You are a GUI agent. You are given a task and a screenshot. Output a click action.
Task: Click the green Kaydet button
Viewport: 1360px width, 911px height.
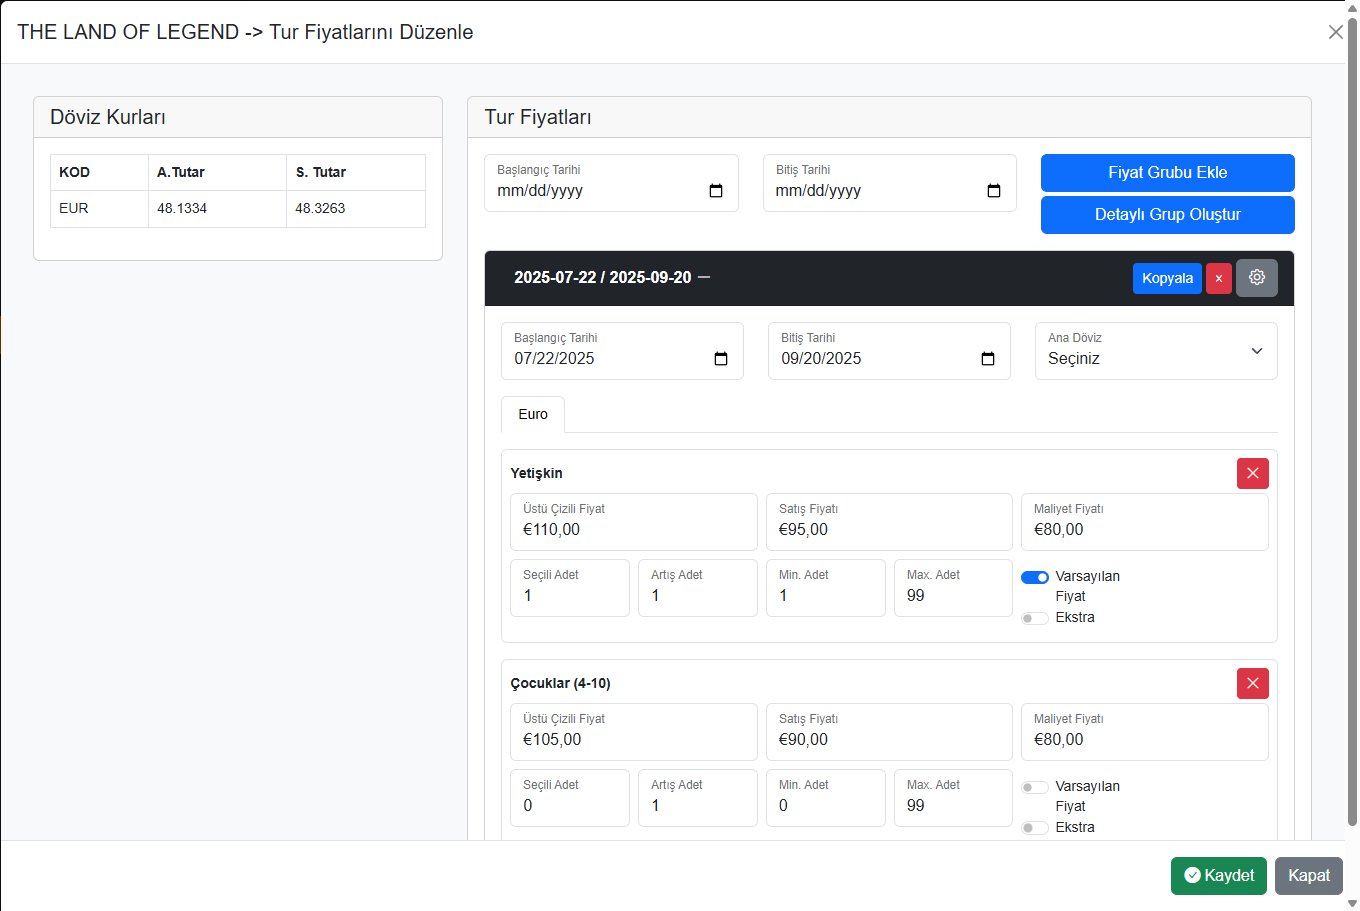(x=1218, y=875)
